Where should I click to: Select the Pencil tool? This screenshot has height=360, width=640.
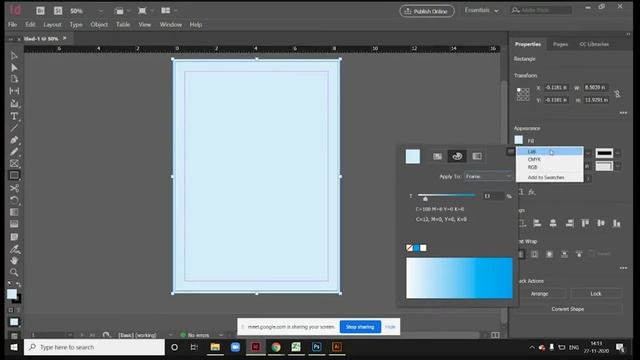(14, 152)
